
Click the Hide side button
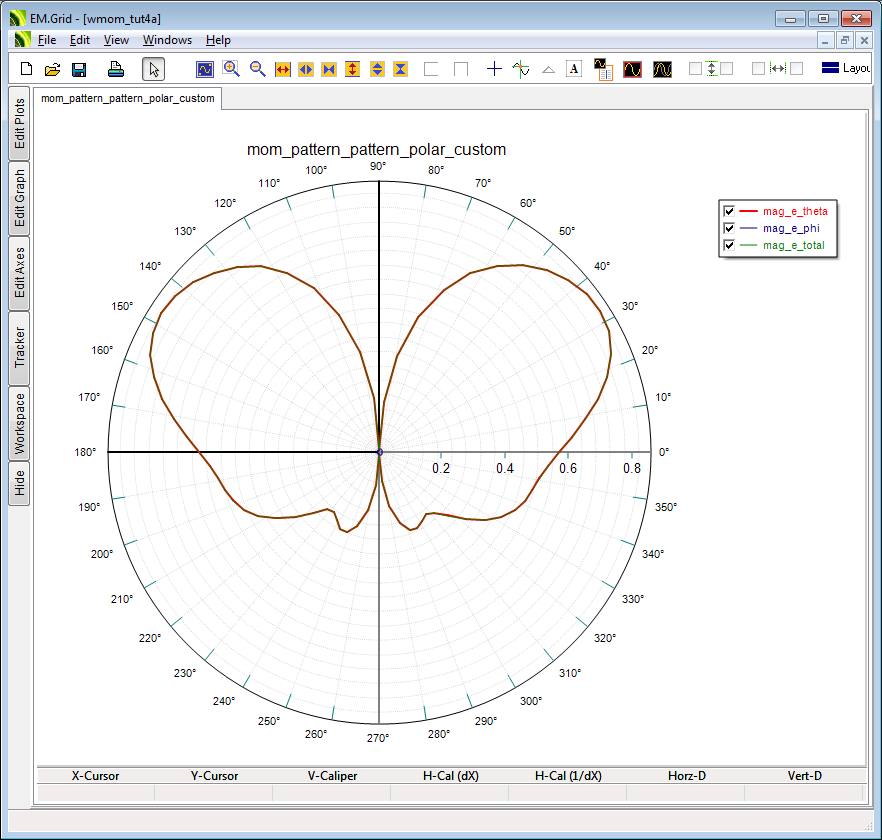point(19,484)
